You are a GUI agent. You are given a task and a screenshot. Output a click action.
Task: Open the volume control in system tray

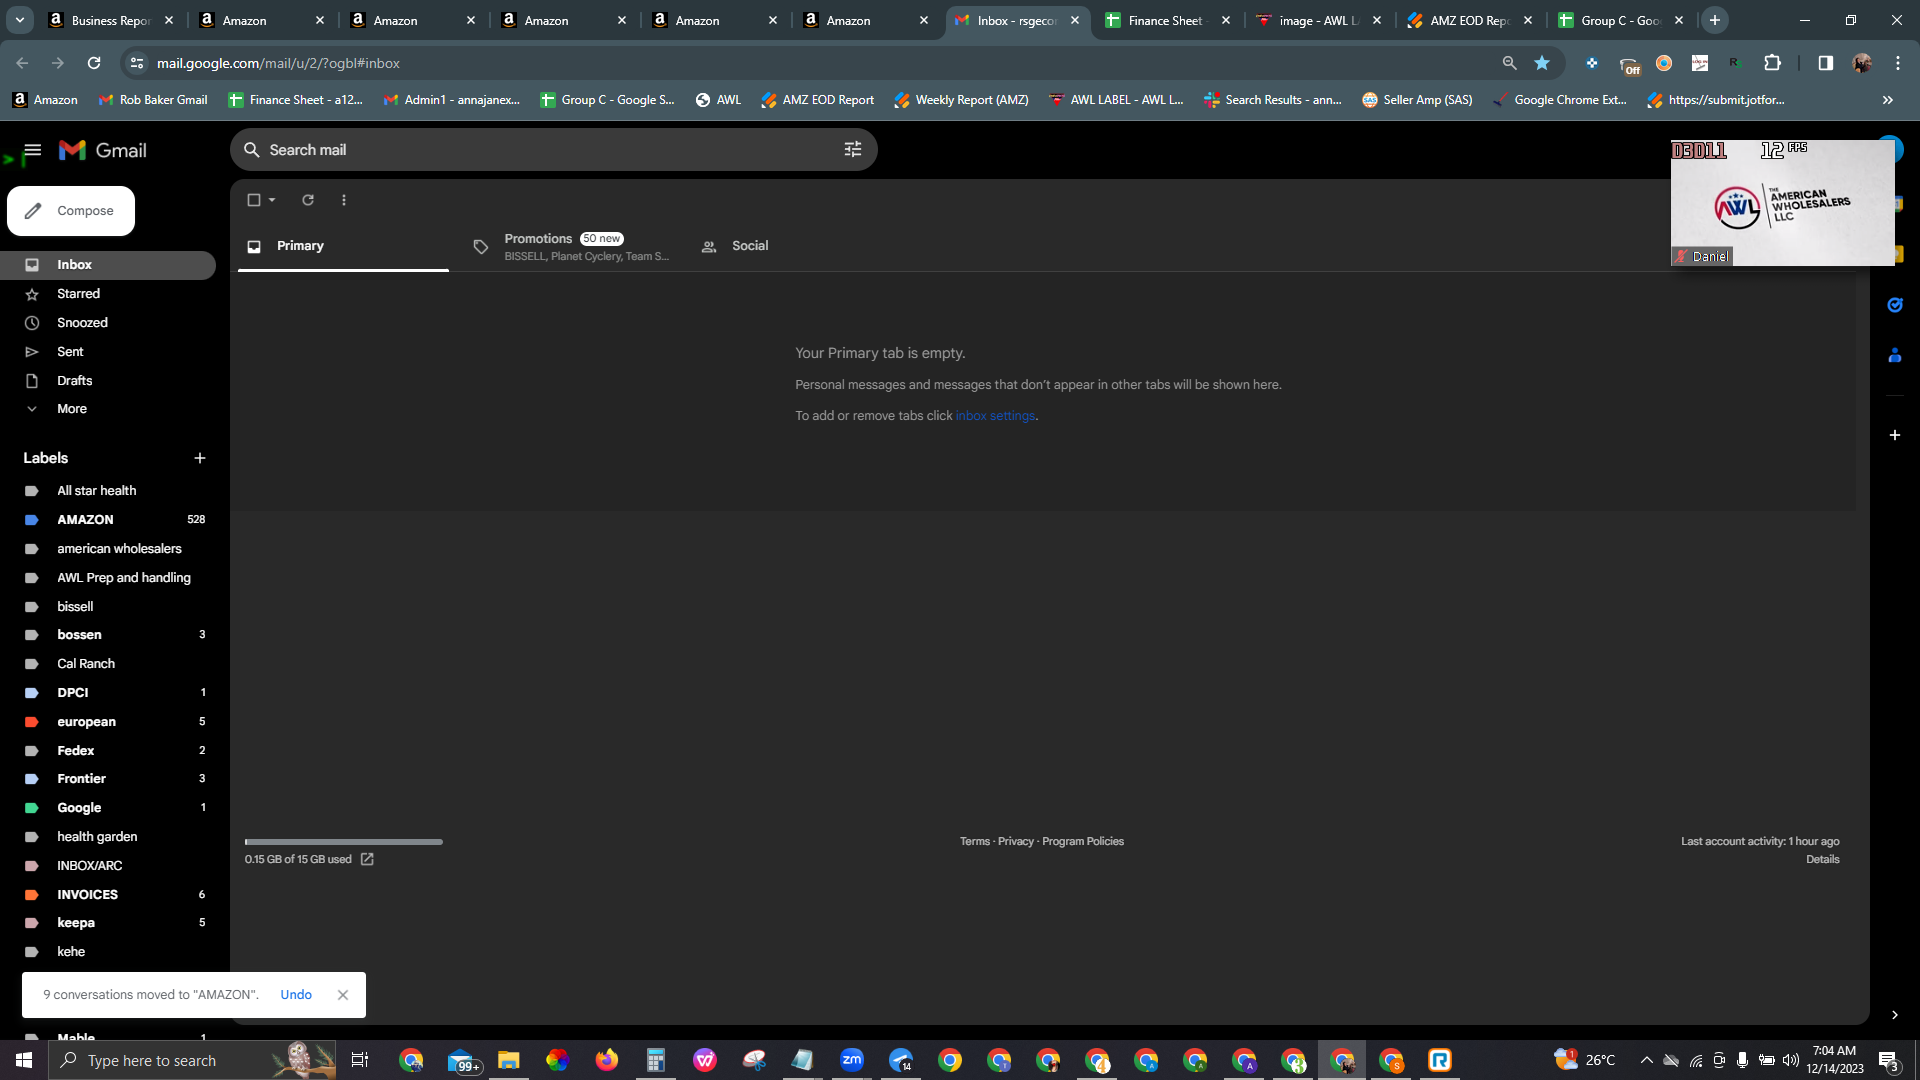pos(1791,1060)
